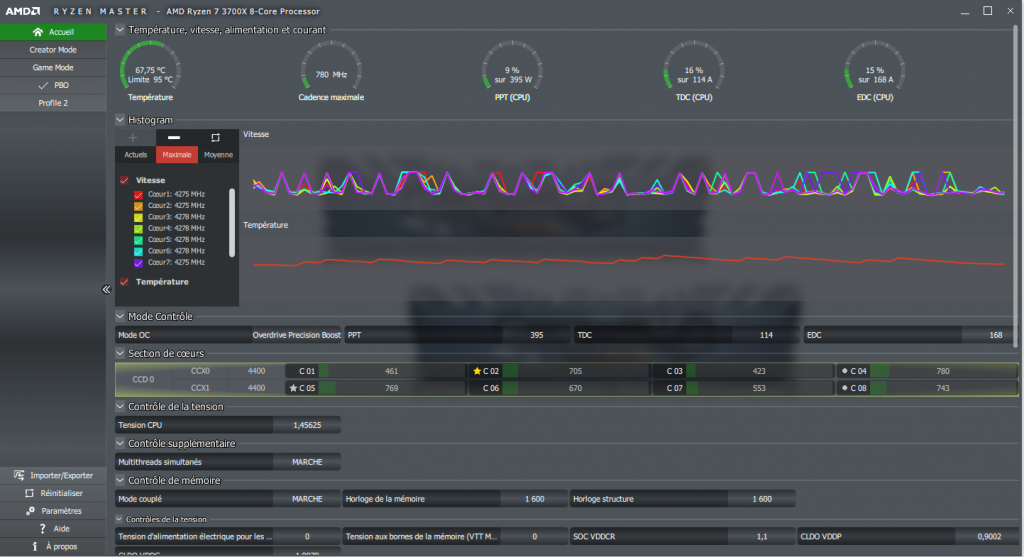Open Importer/Exporter
This screenshot has height=557, width=1024.
click(53, 475)
